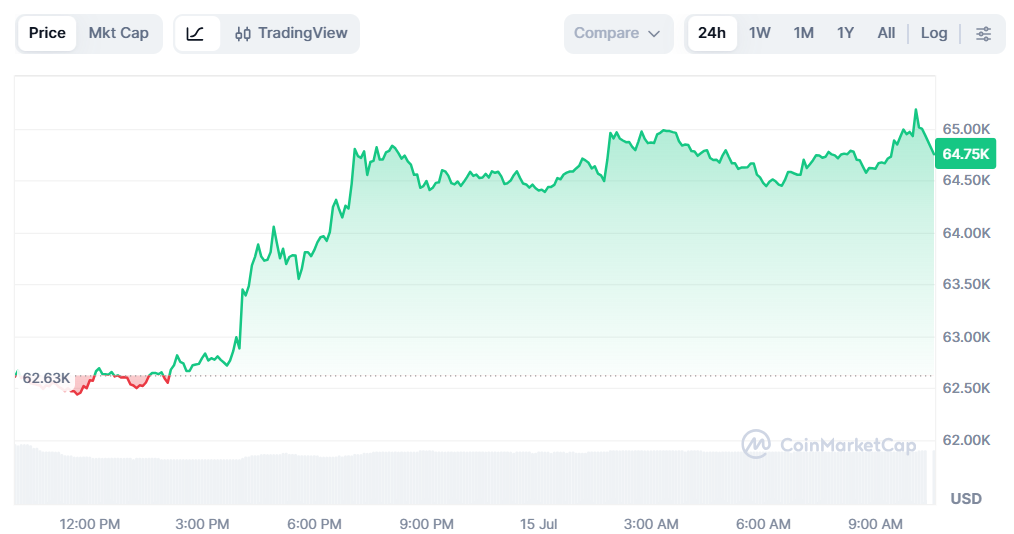This screenshot has width=1014, height=534.
Task: Select the line chart icon
Action: (195, 34)
